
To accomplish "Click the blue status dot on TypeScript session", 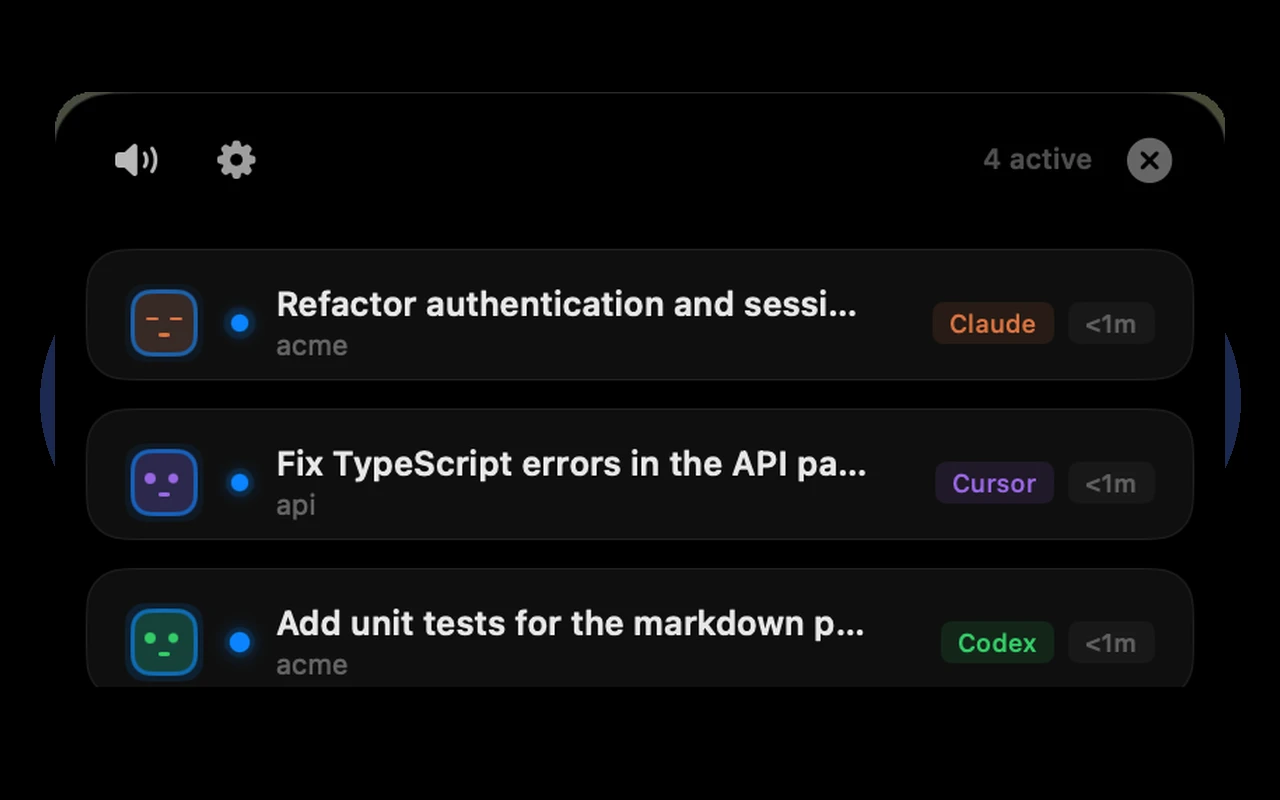I will (240, 482).
